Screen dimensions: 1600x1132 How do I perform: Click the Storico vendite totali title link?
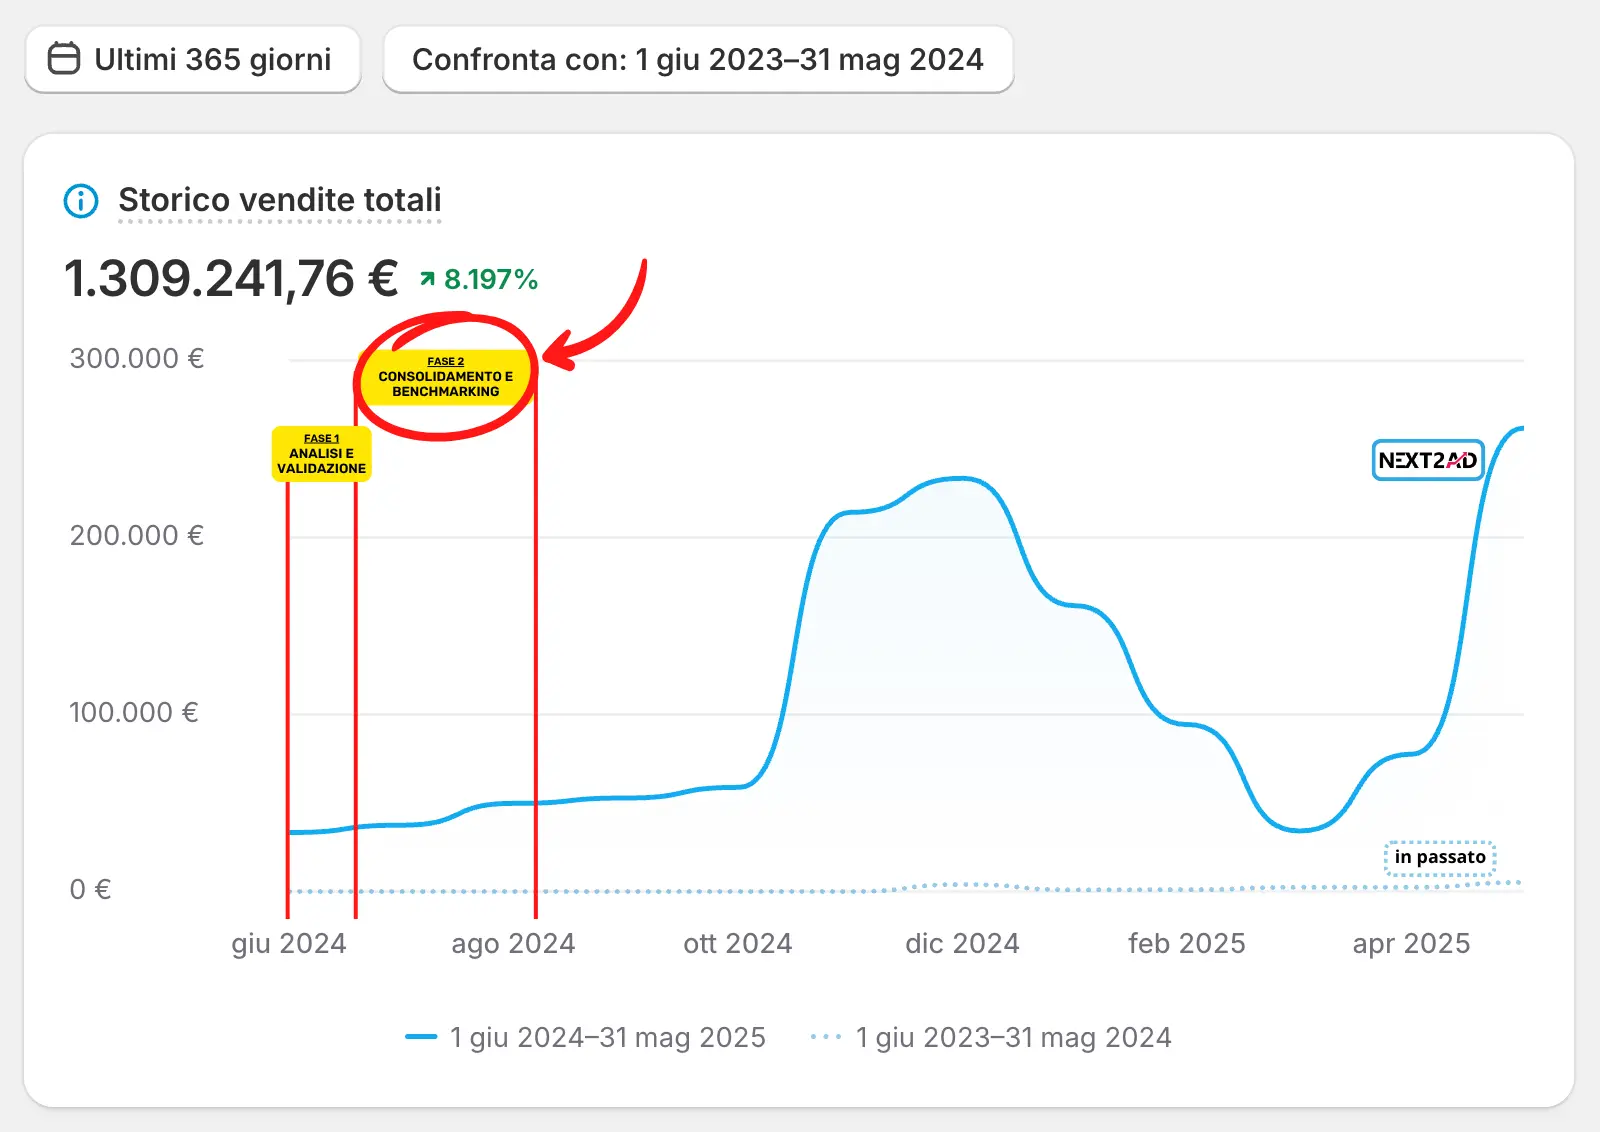click(280, 200)
